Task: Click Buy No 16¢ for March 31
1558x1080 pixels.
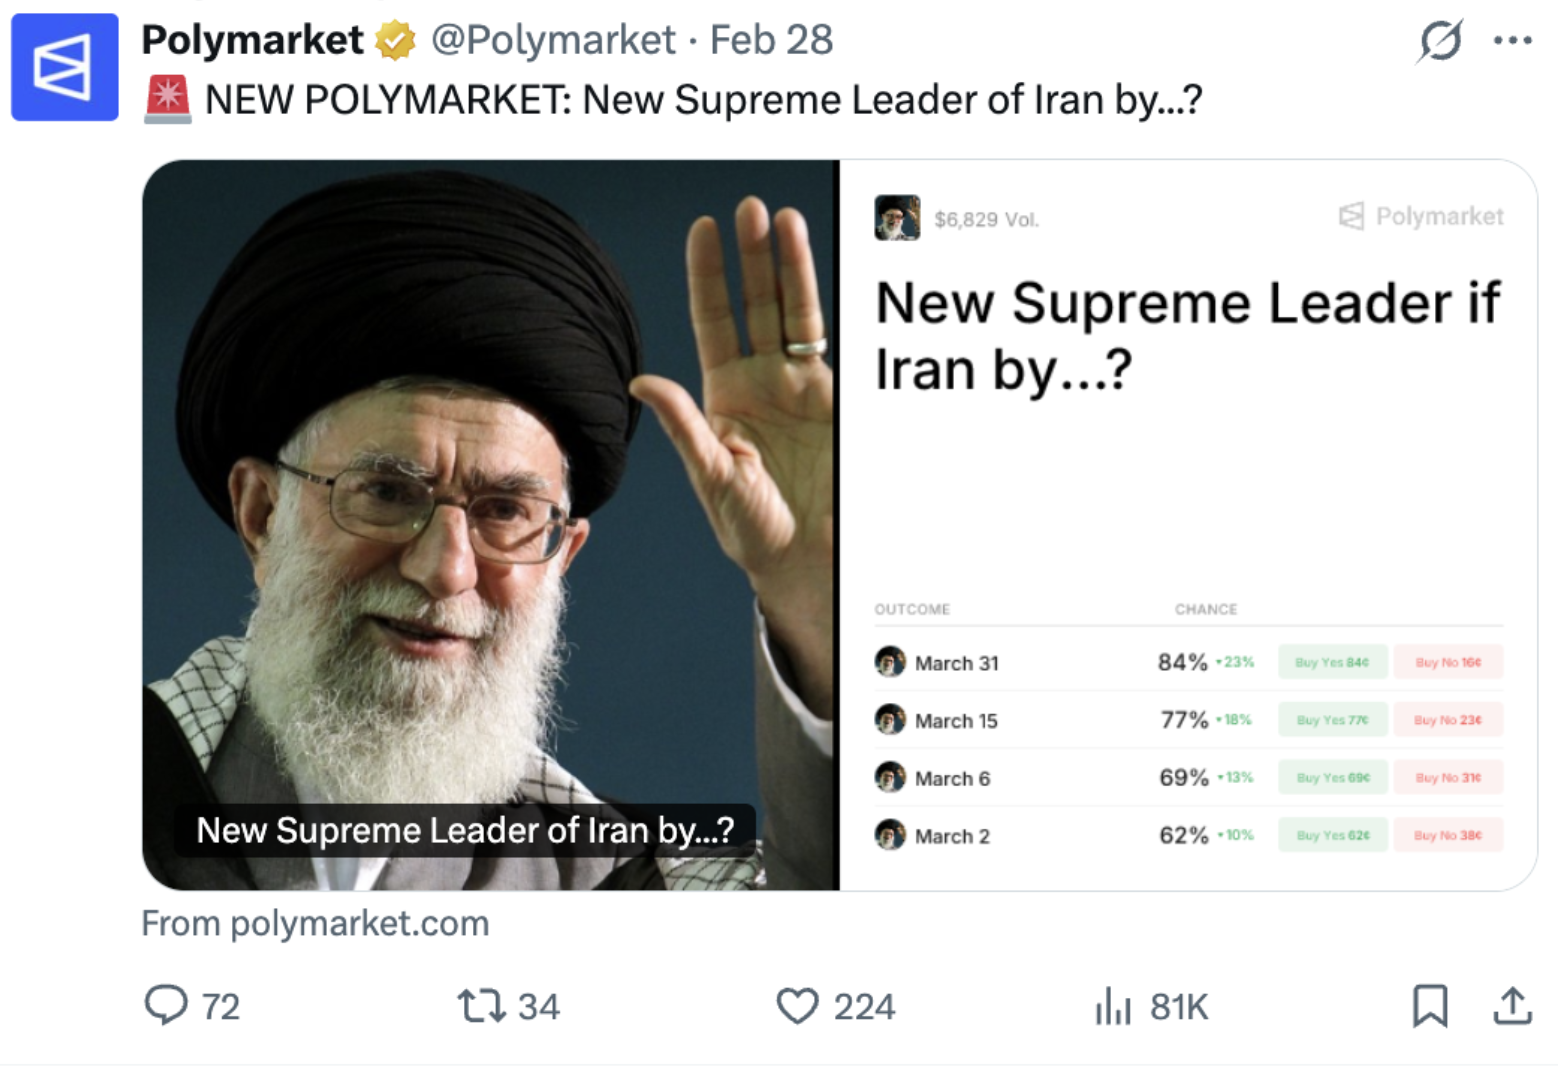Action: pyautogui.click(x=1448, y=662)
